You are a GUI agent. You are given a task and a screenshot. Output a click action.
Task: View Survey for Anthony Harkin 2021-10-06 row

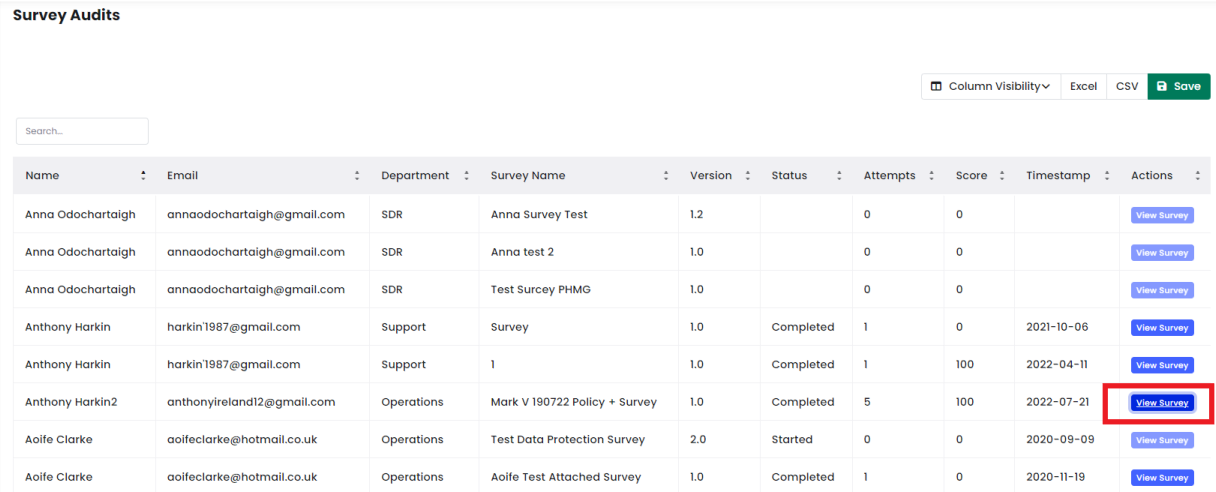pyautogui.click(x=1162, y=328)
